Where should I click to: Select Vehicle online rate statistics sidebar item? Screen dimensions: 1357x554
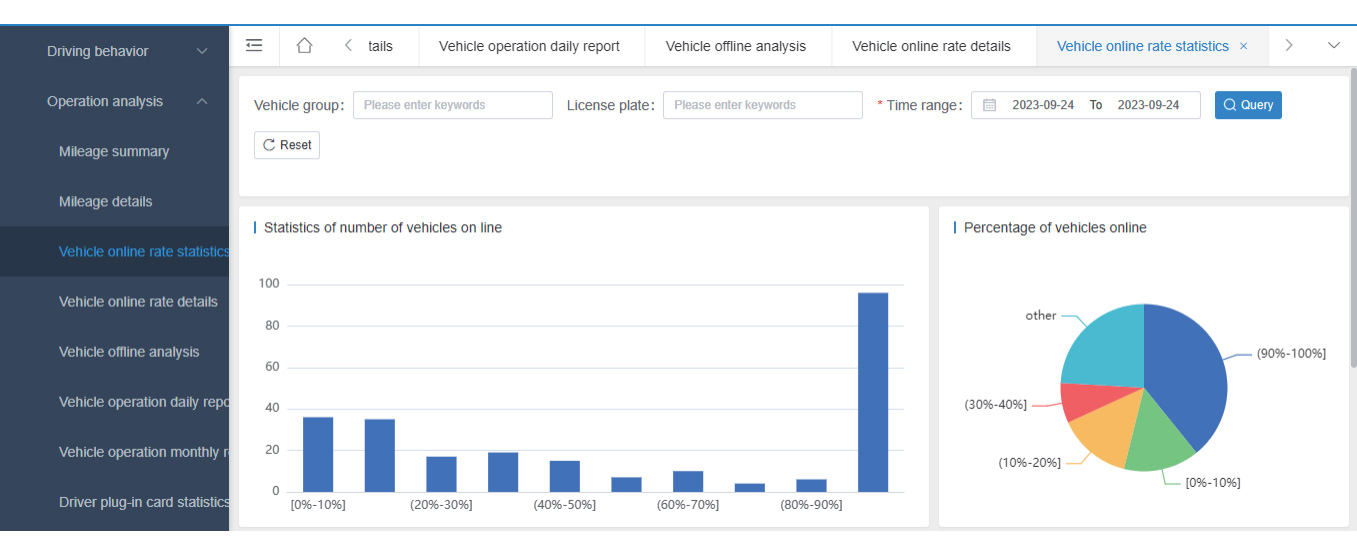click(x=114, y=251)
